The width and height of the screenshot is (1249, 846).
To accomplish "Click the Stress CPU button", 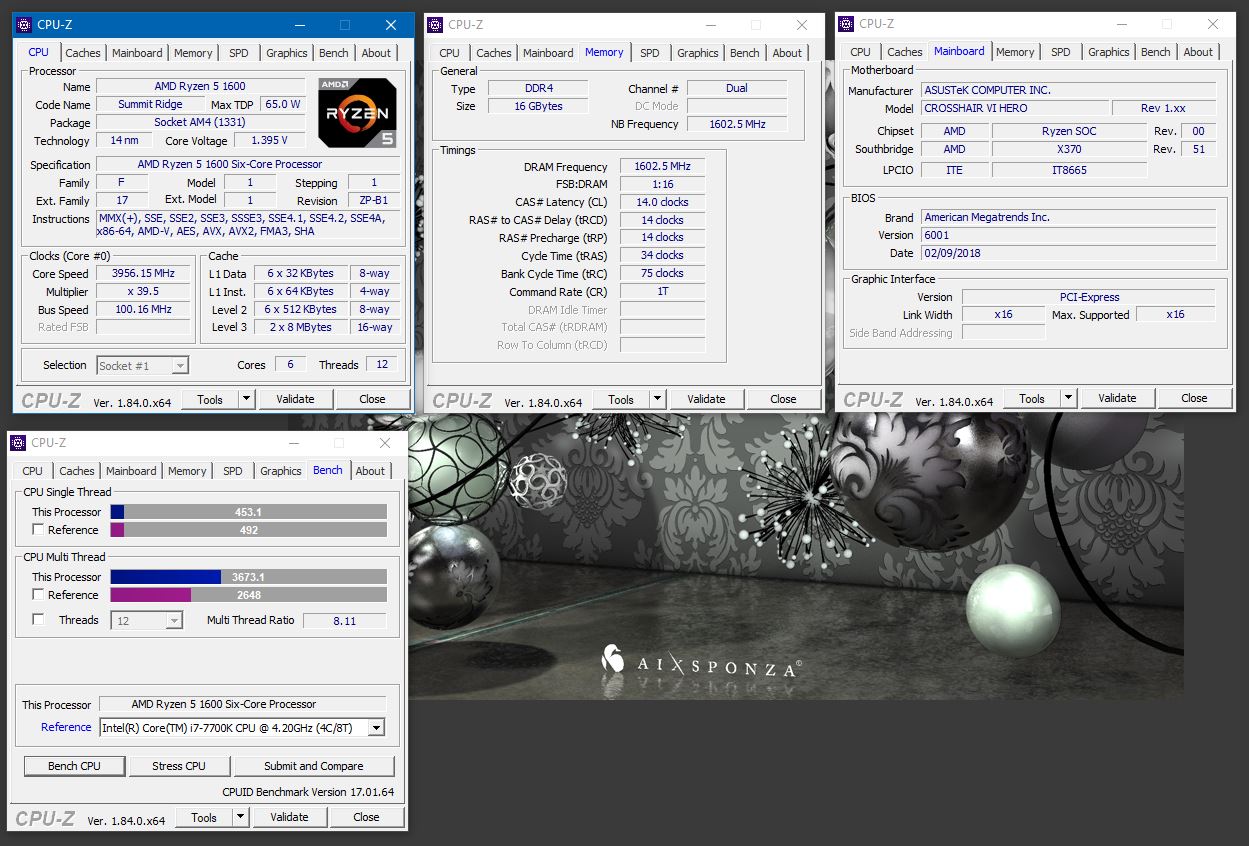I will [179, 766].
